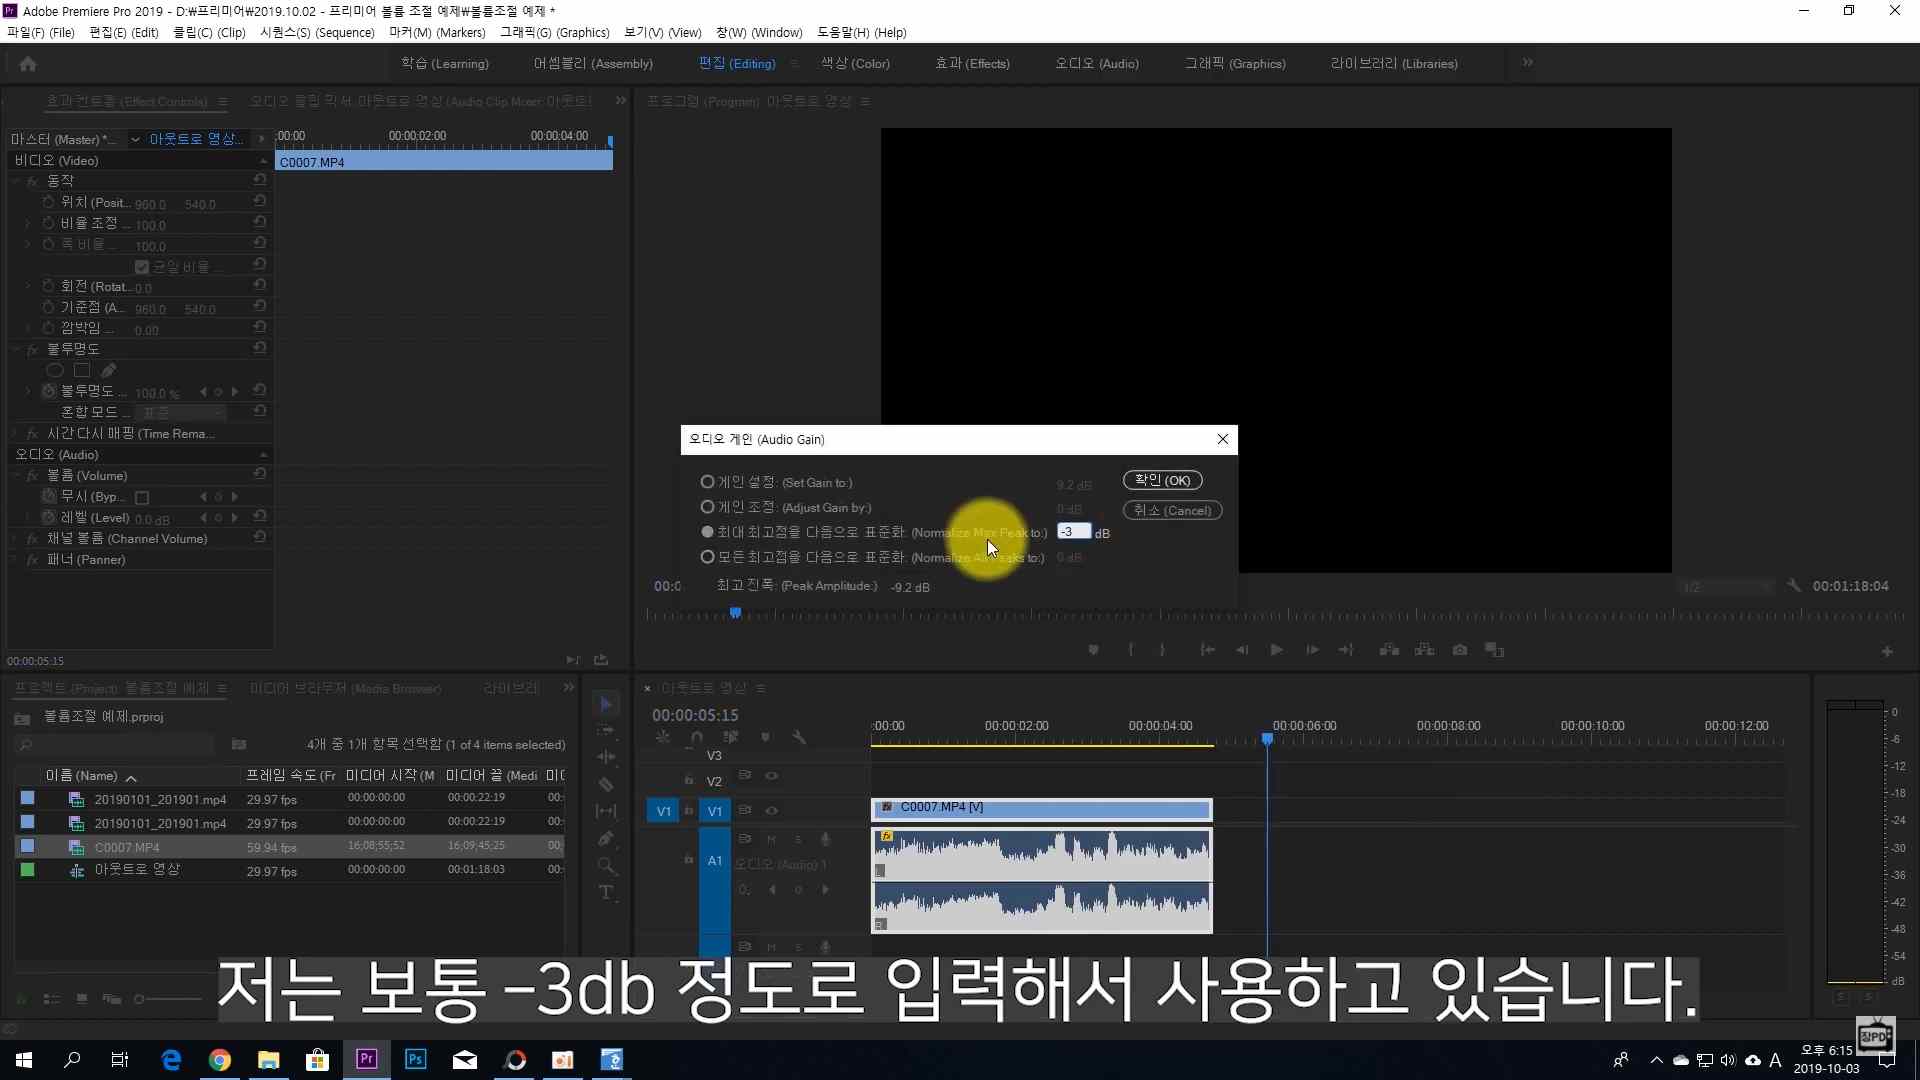Screen dimensions: 1920x1080
Task: Select the Type tool
Action: (x=606, y=892)
